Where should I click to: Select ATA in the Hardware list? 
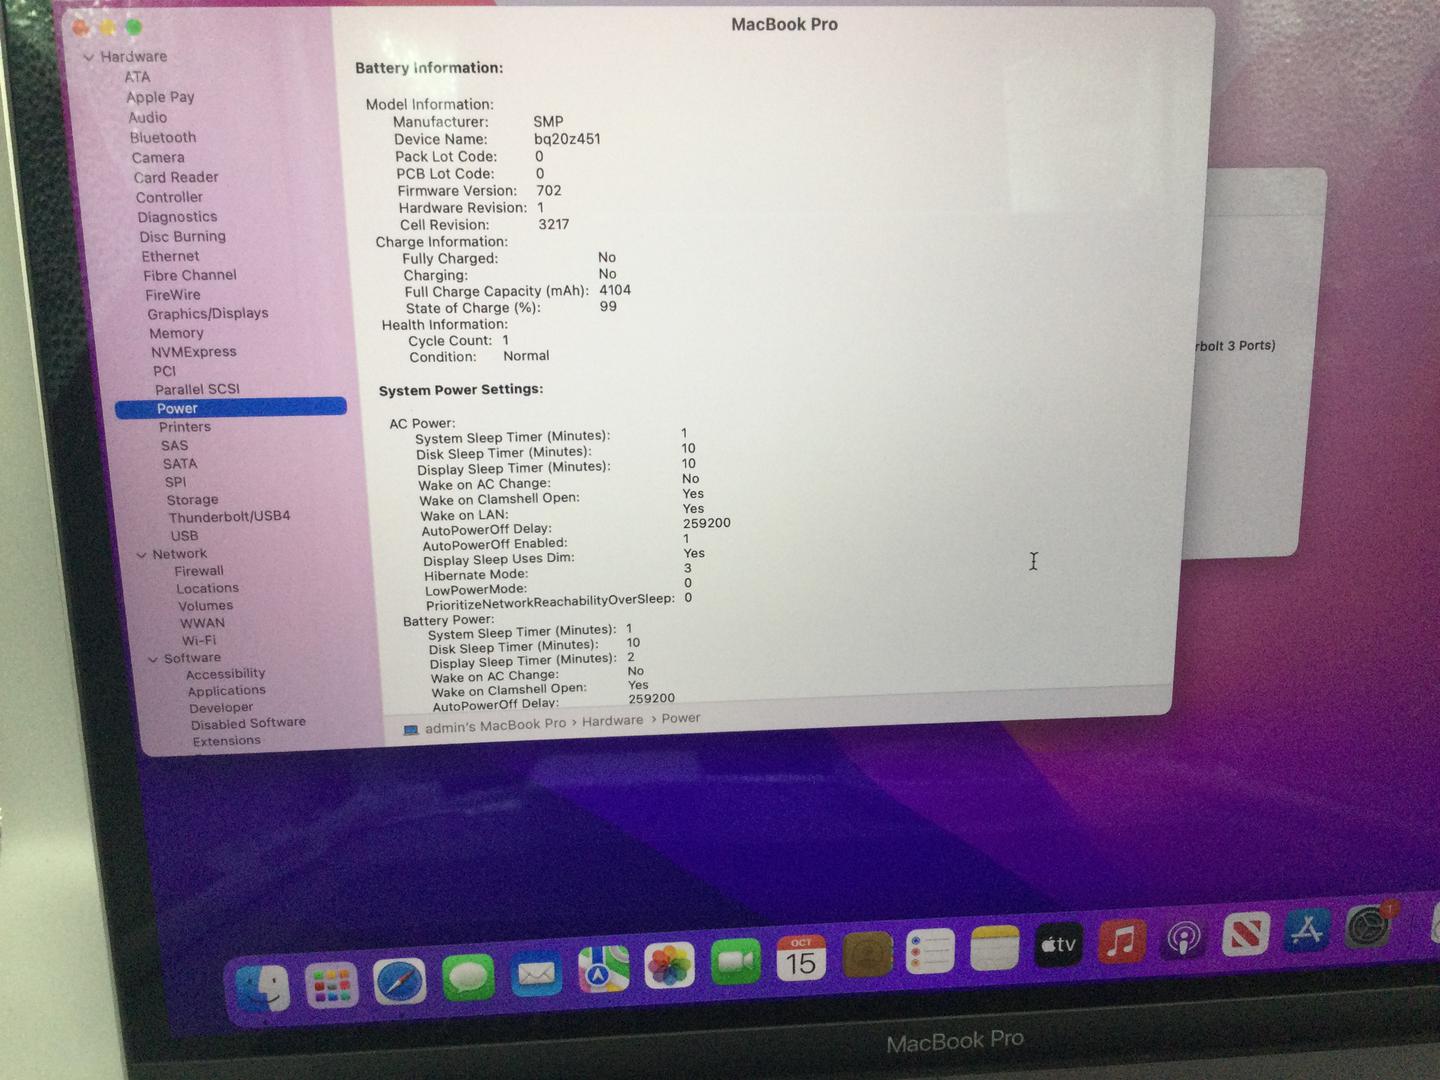point(137,77)
